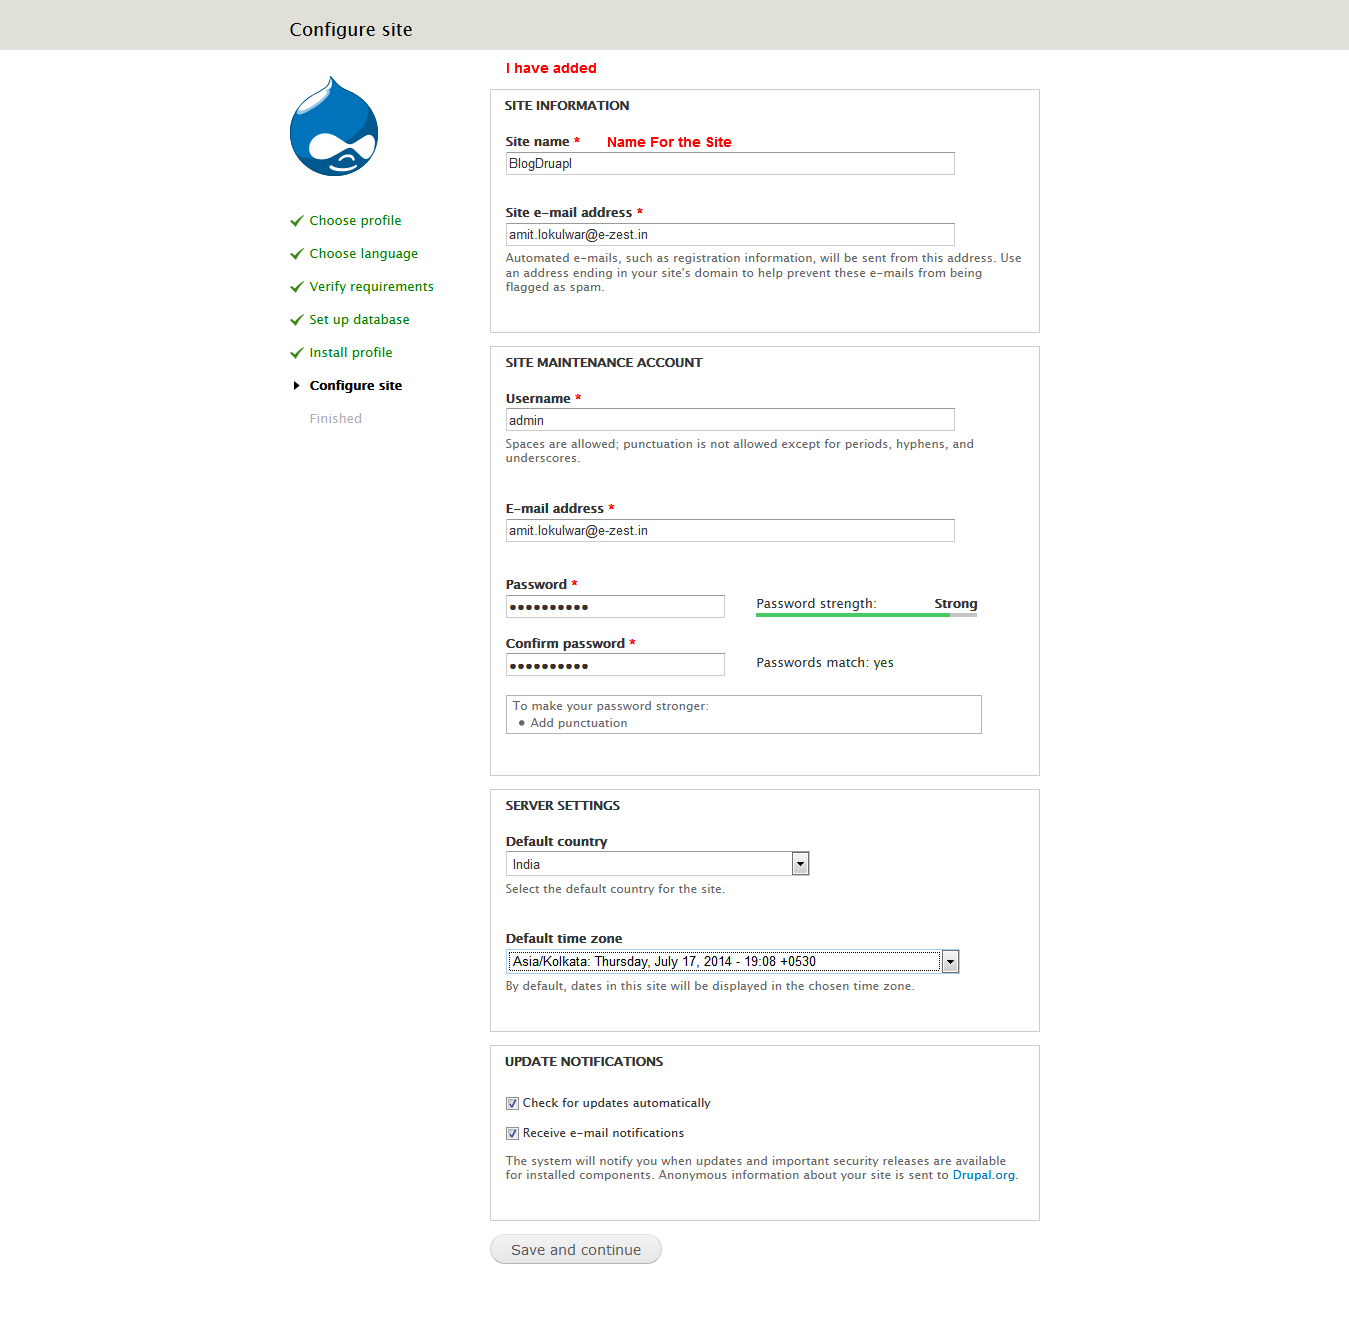The height and width of the screenshot is (1318, 1349).
Task: Click the Default country dropdown arrow button
Action: tap(800, 864)
